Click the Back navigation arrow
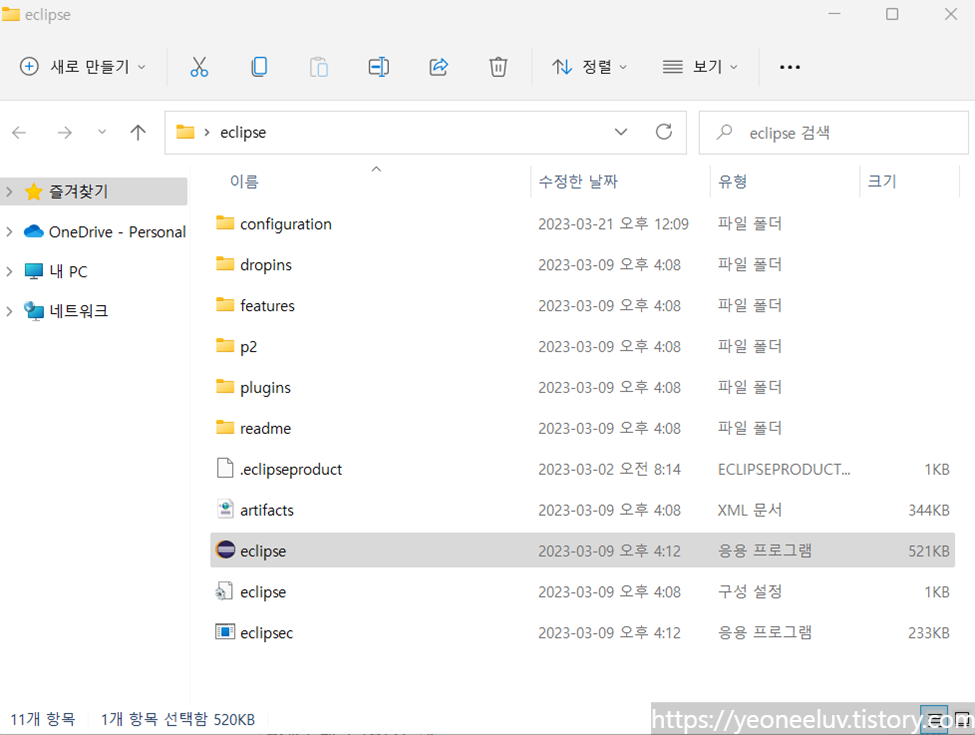This screenshot has height=735, width=975. (x=19, y=132)
